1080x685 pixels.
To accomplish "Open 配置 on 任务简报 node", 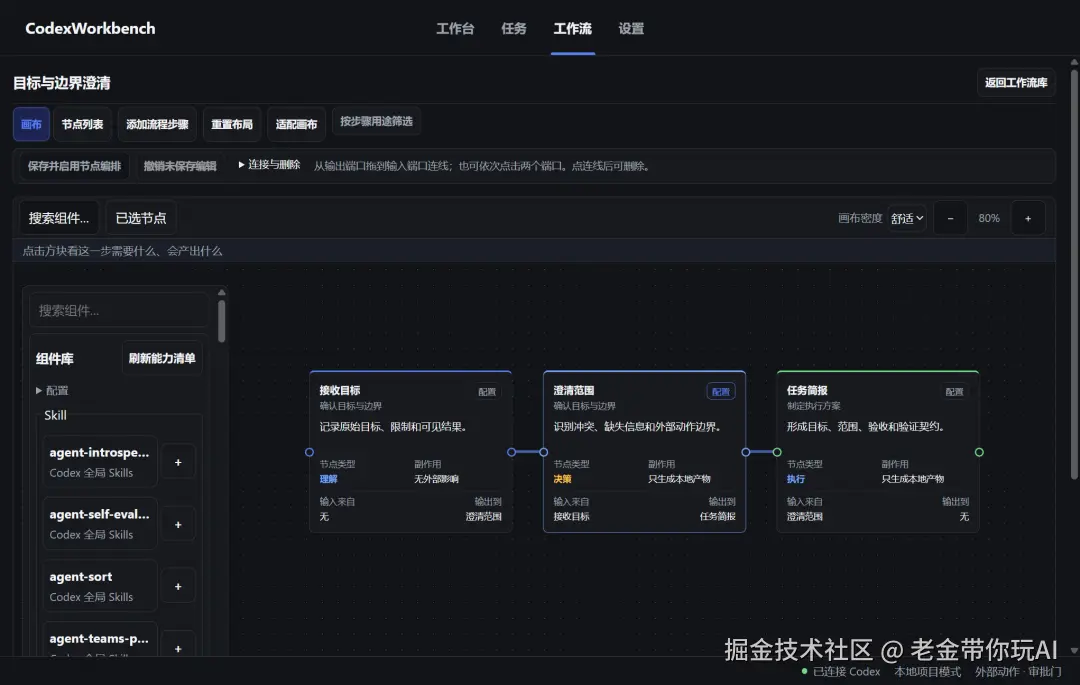I will pyautogui.click(x=955, y=392).
